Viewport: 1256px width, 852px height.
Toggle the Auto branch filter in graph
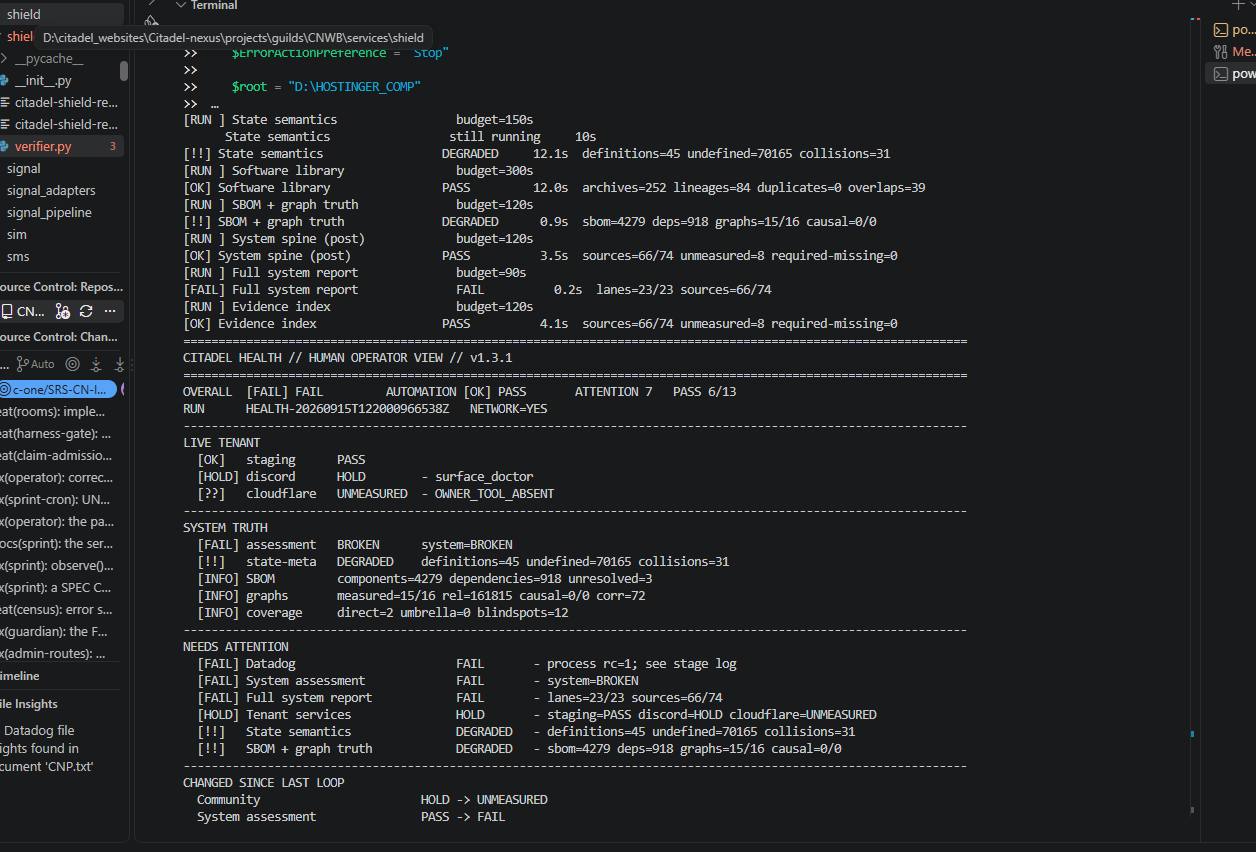coord(35,364)
